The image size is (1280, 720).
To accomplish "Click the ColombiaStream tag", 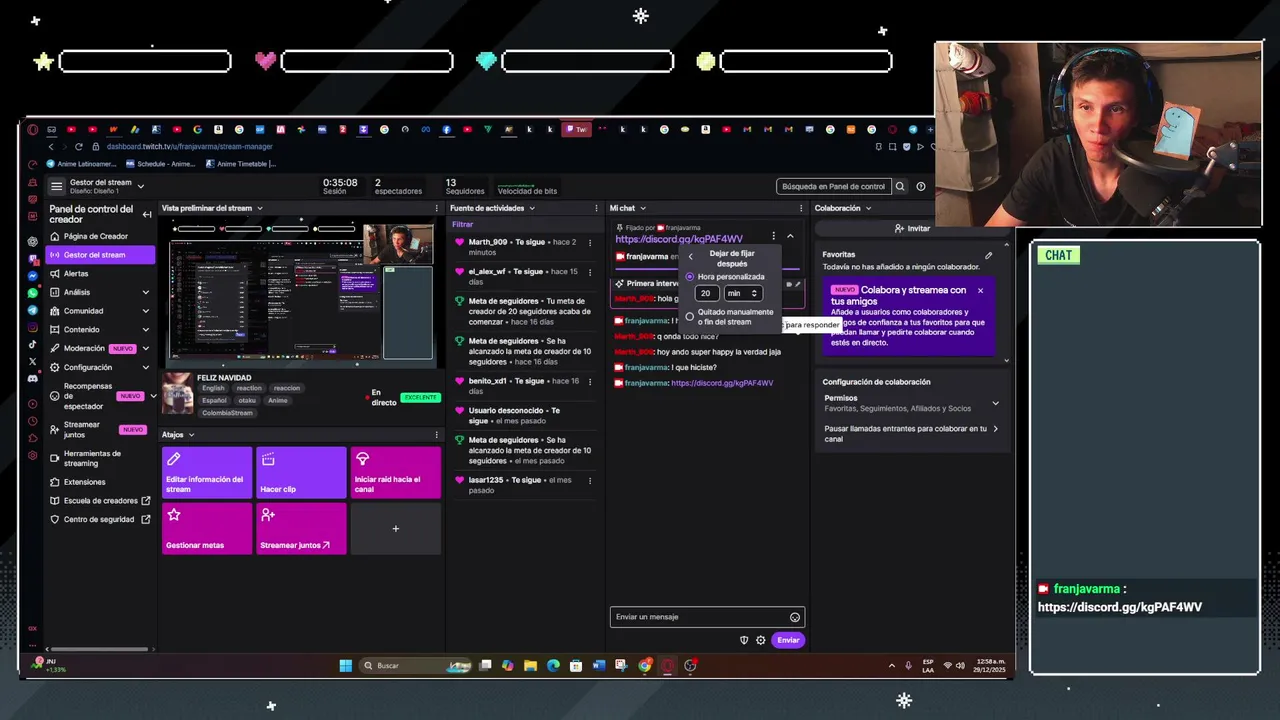I will pyautogui.click(x=227, y=413).
